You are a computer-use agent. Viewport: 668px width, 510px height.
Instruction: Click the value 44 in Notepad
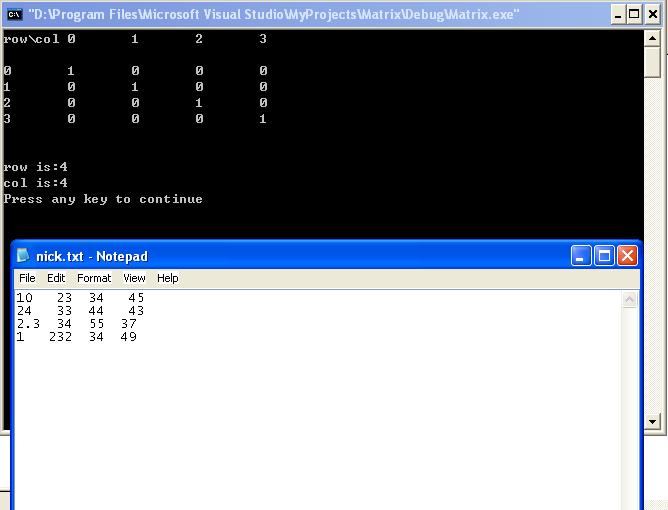tap(96, 311)
